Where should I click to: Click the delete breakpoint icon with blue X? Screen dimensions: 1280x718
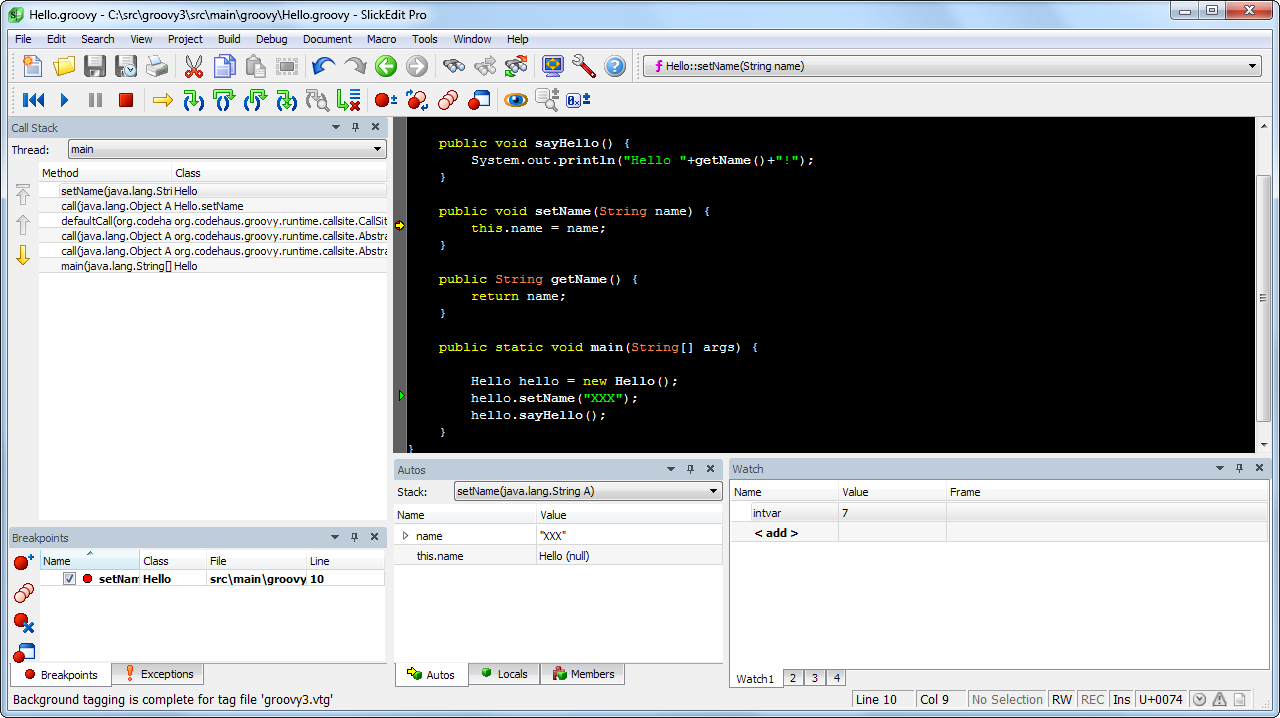(x=24, y=623)
